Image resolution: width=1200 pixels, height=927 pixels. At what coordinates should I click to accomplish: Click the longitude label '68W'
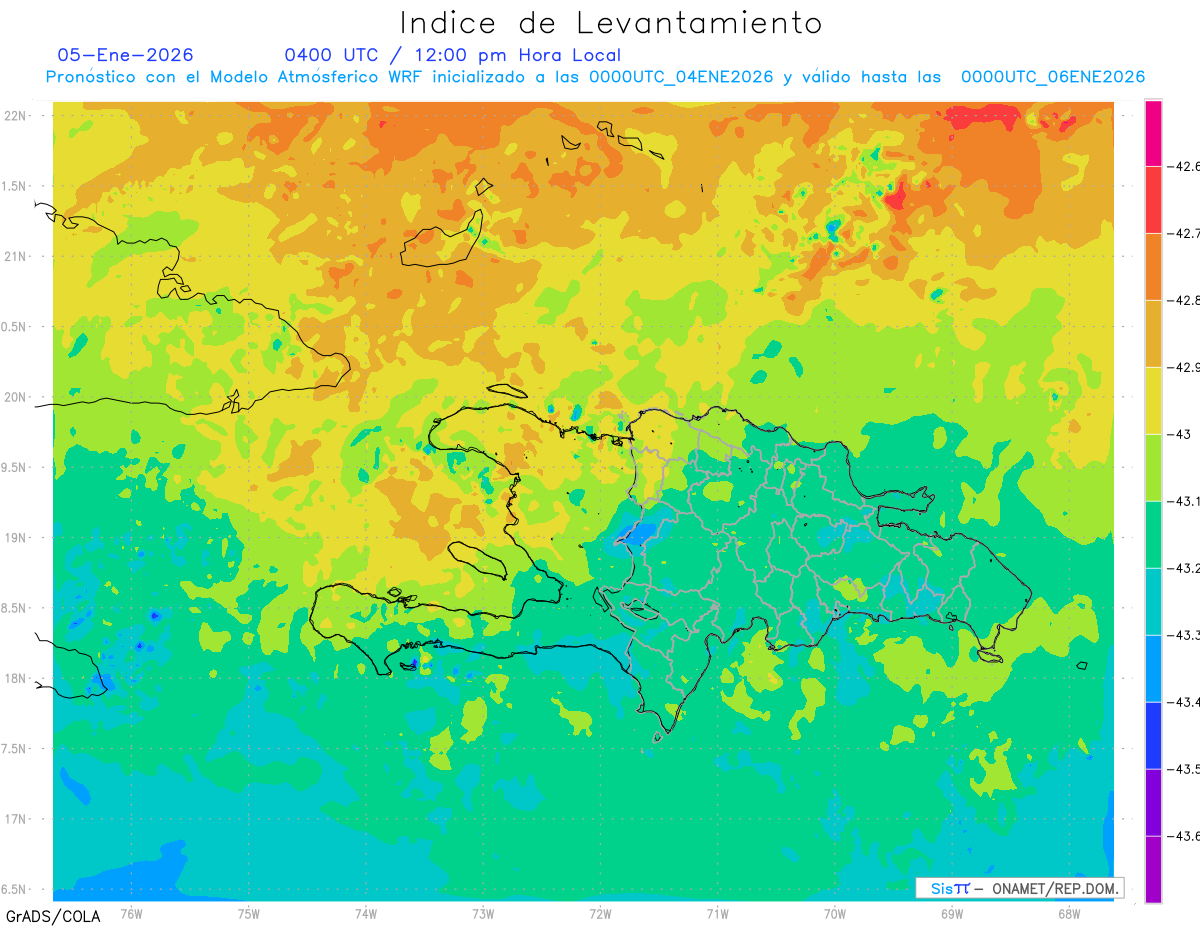1068,914
